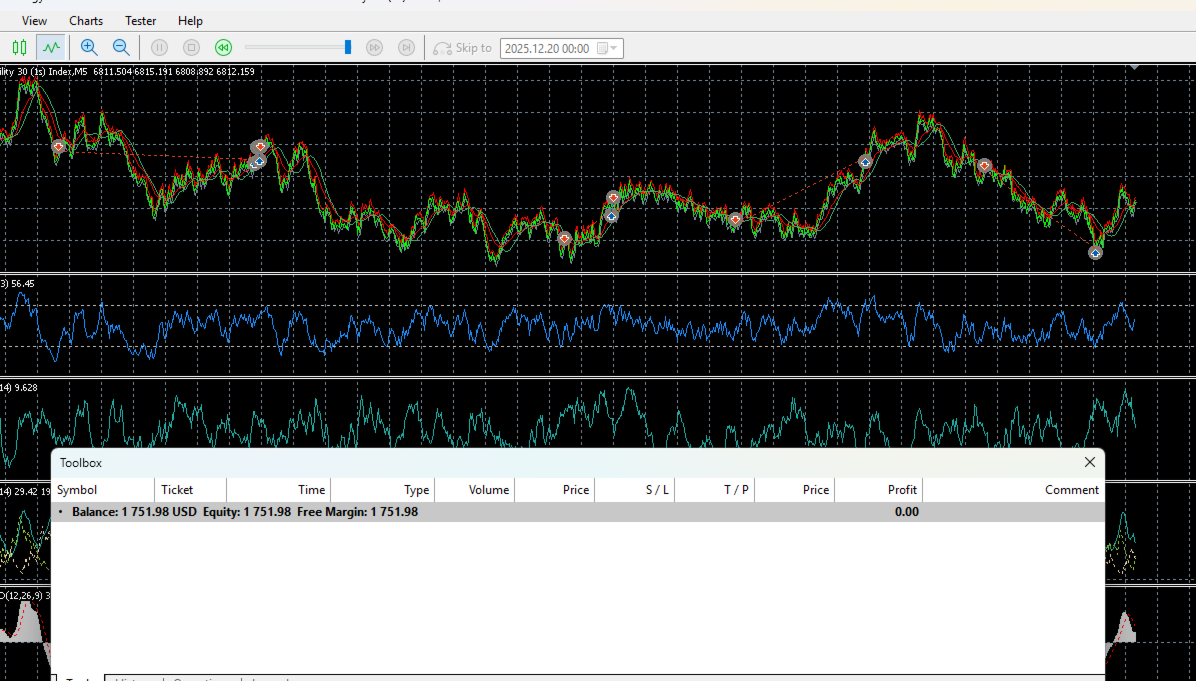Click the Skip to button

[462, 48]
